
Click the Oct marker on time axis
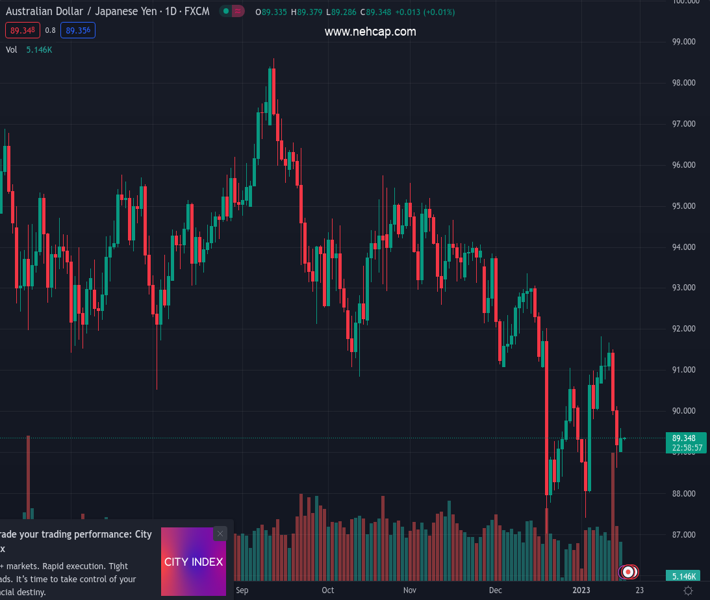click(327, 591)
